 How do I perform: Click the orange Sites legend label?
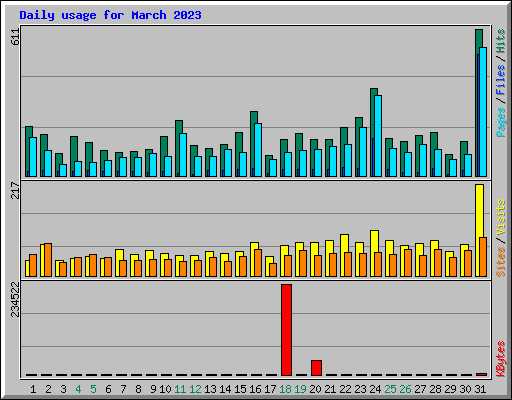coord(500,262)
